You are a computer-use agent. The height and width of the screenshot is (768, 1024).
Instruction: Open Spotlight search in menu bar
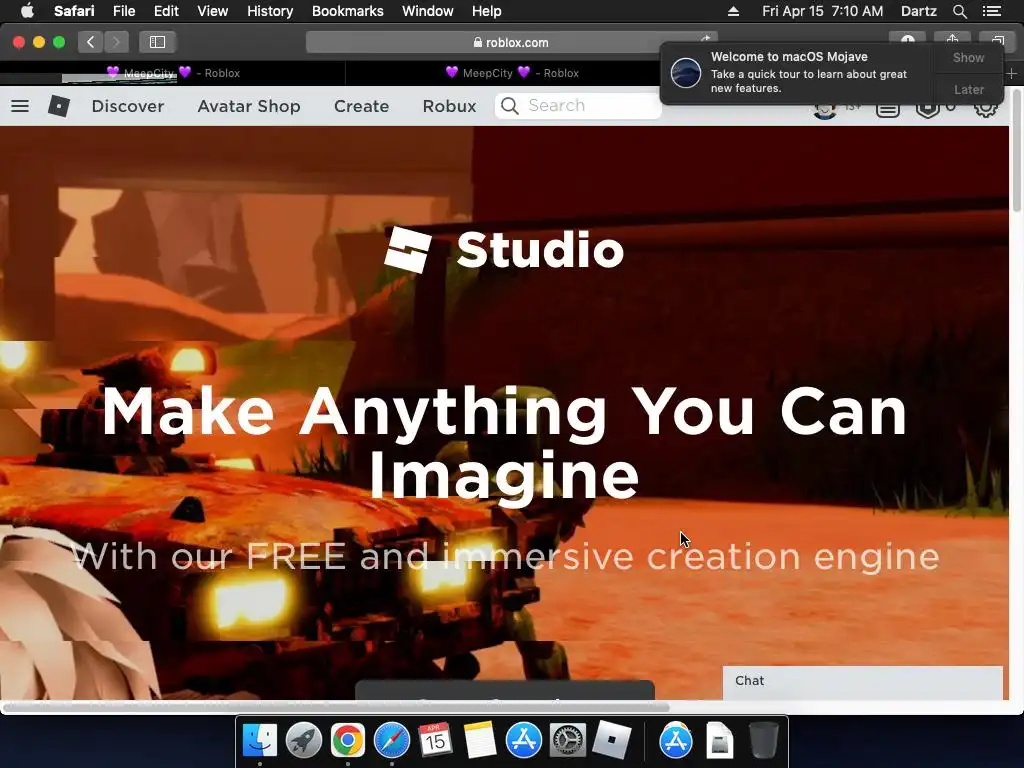959,11
